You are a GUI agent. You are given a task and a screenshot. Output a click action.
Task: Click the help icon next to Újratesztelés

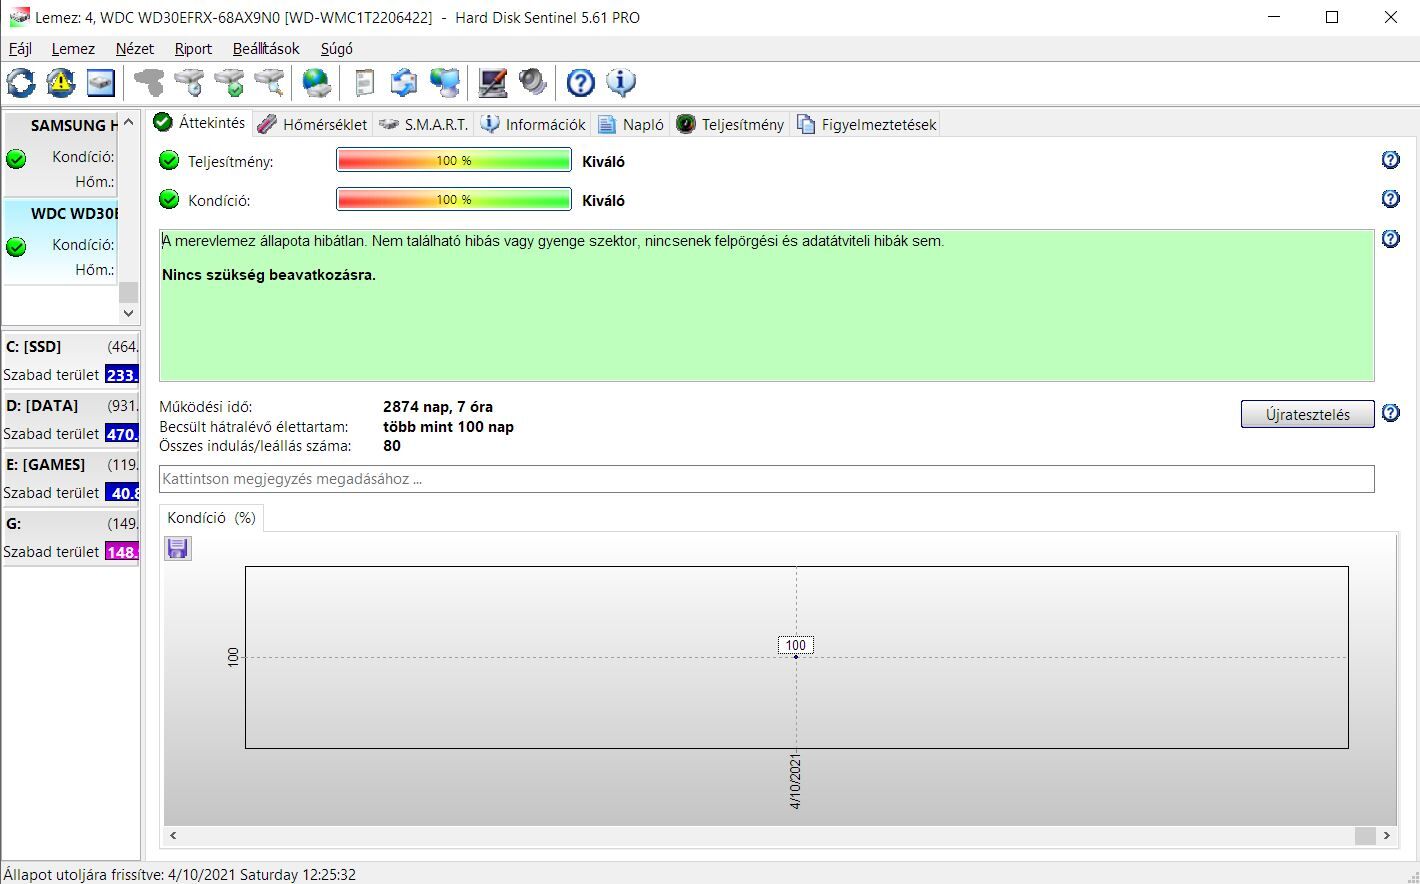[1390, 413]
